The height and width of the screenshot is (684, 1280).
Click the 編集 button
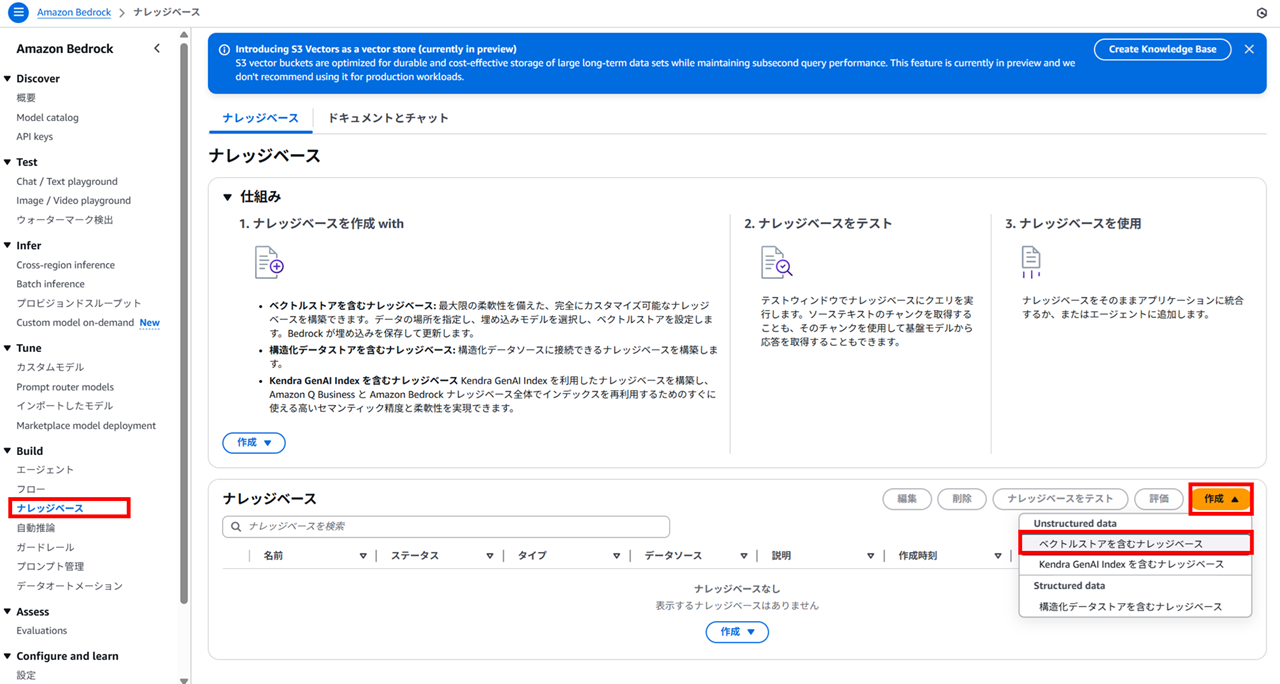coord(907,498)
